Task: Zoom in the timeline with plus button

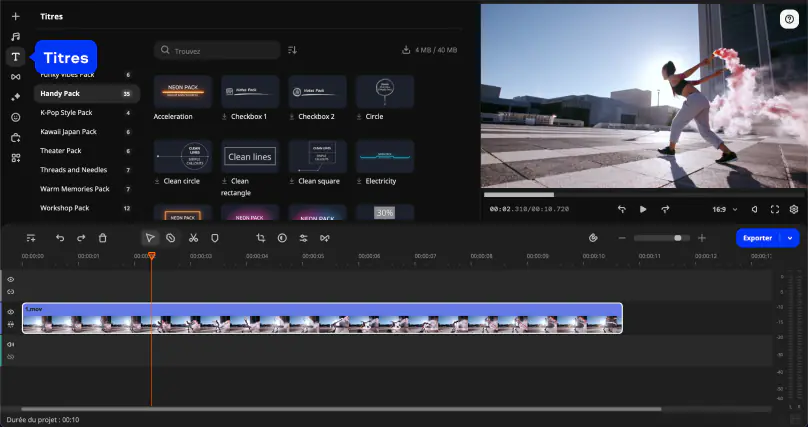Action: coord(701,238)
